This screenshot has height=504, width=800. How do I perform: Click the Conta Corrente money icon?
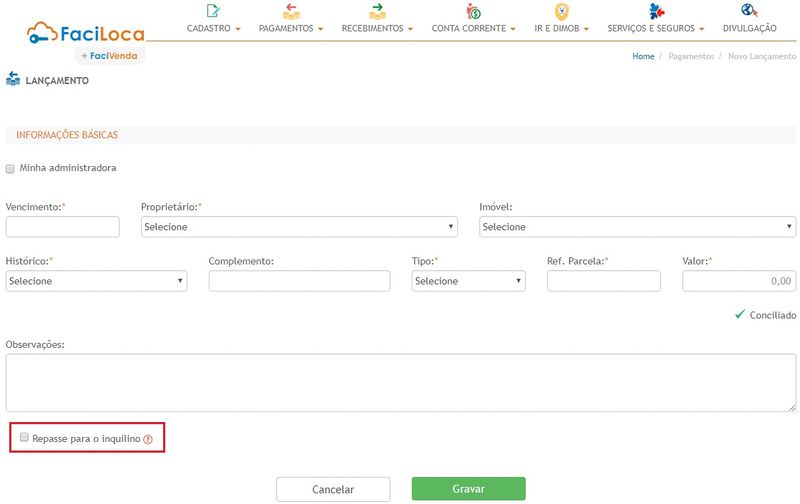click(x=473, y=11)
